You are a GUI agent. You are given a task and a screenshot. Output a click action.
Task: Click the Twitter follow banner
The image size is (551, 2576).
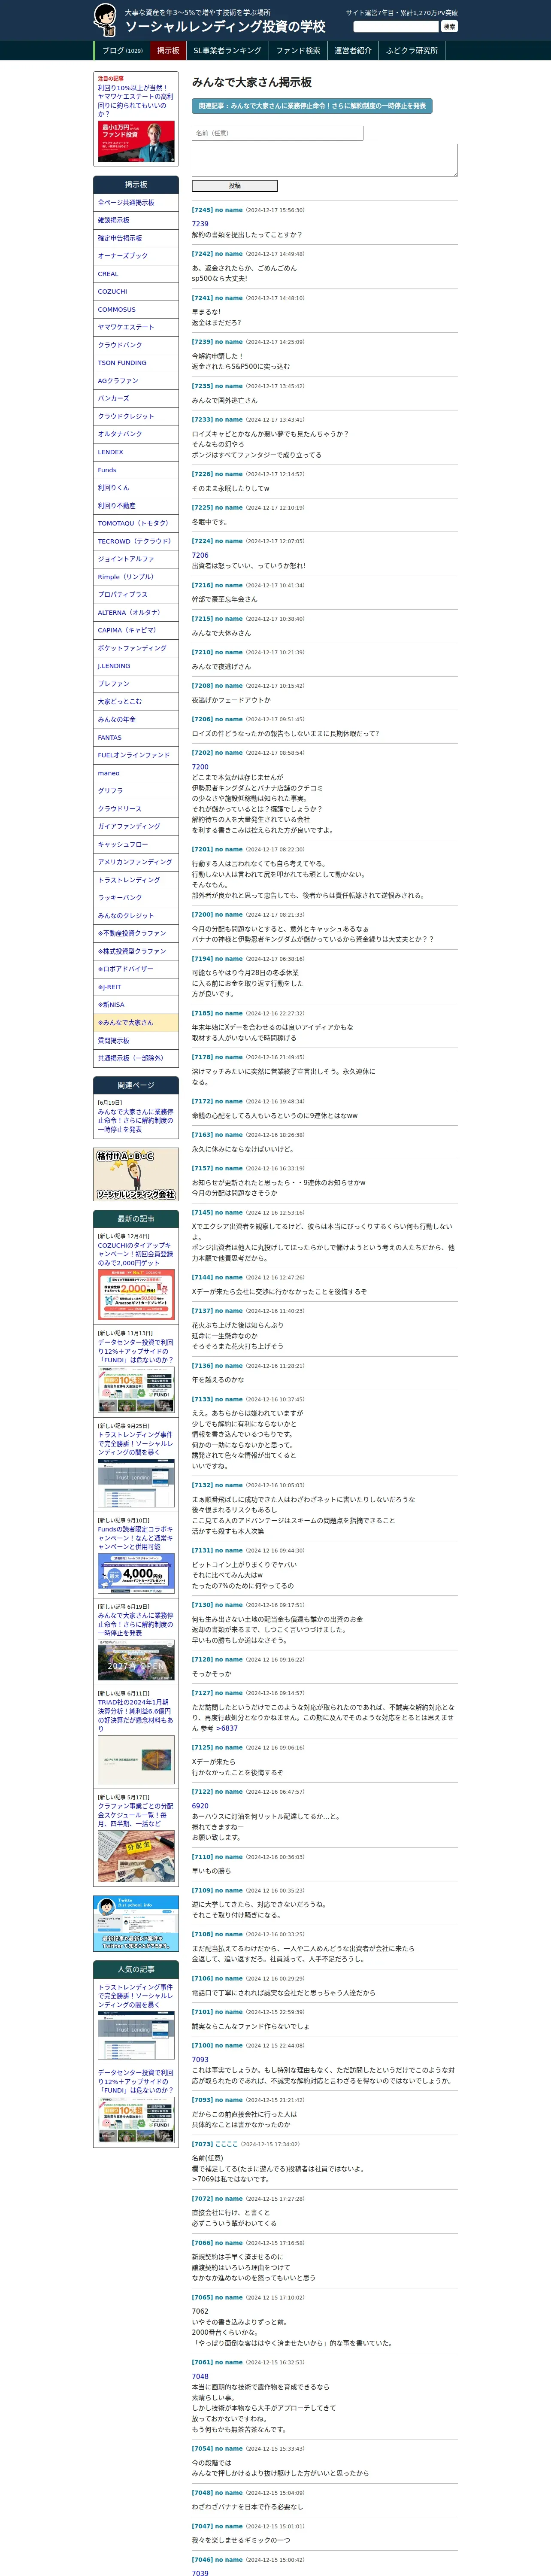click(136, 1923)
